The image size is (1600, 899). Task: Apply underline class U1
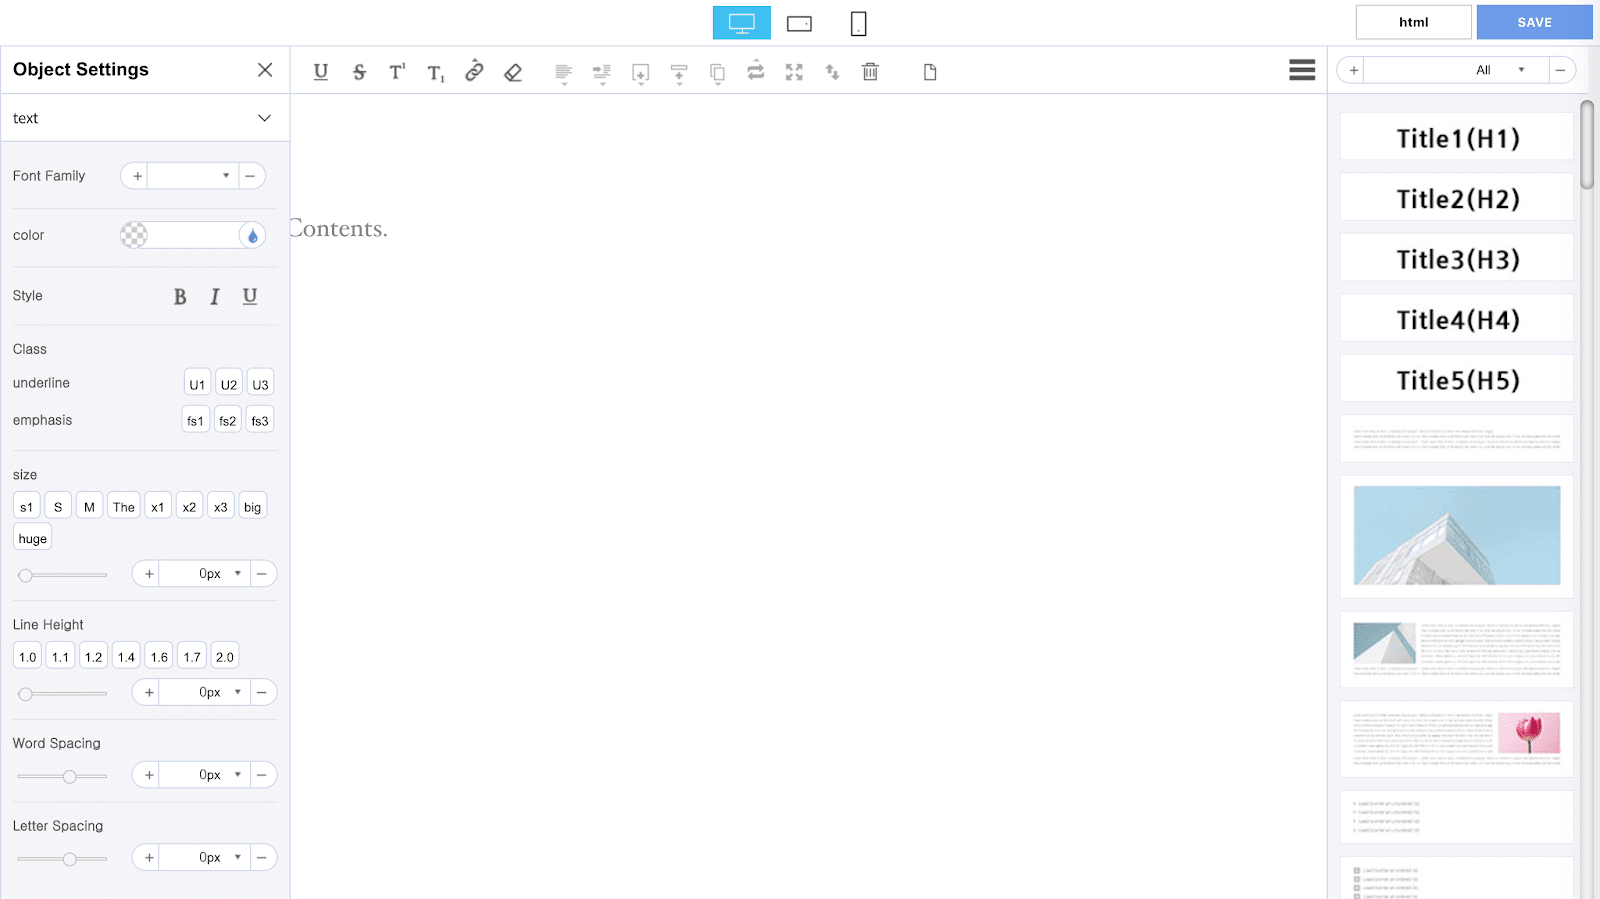pos(197,384)
